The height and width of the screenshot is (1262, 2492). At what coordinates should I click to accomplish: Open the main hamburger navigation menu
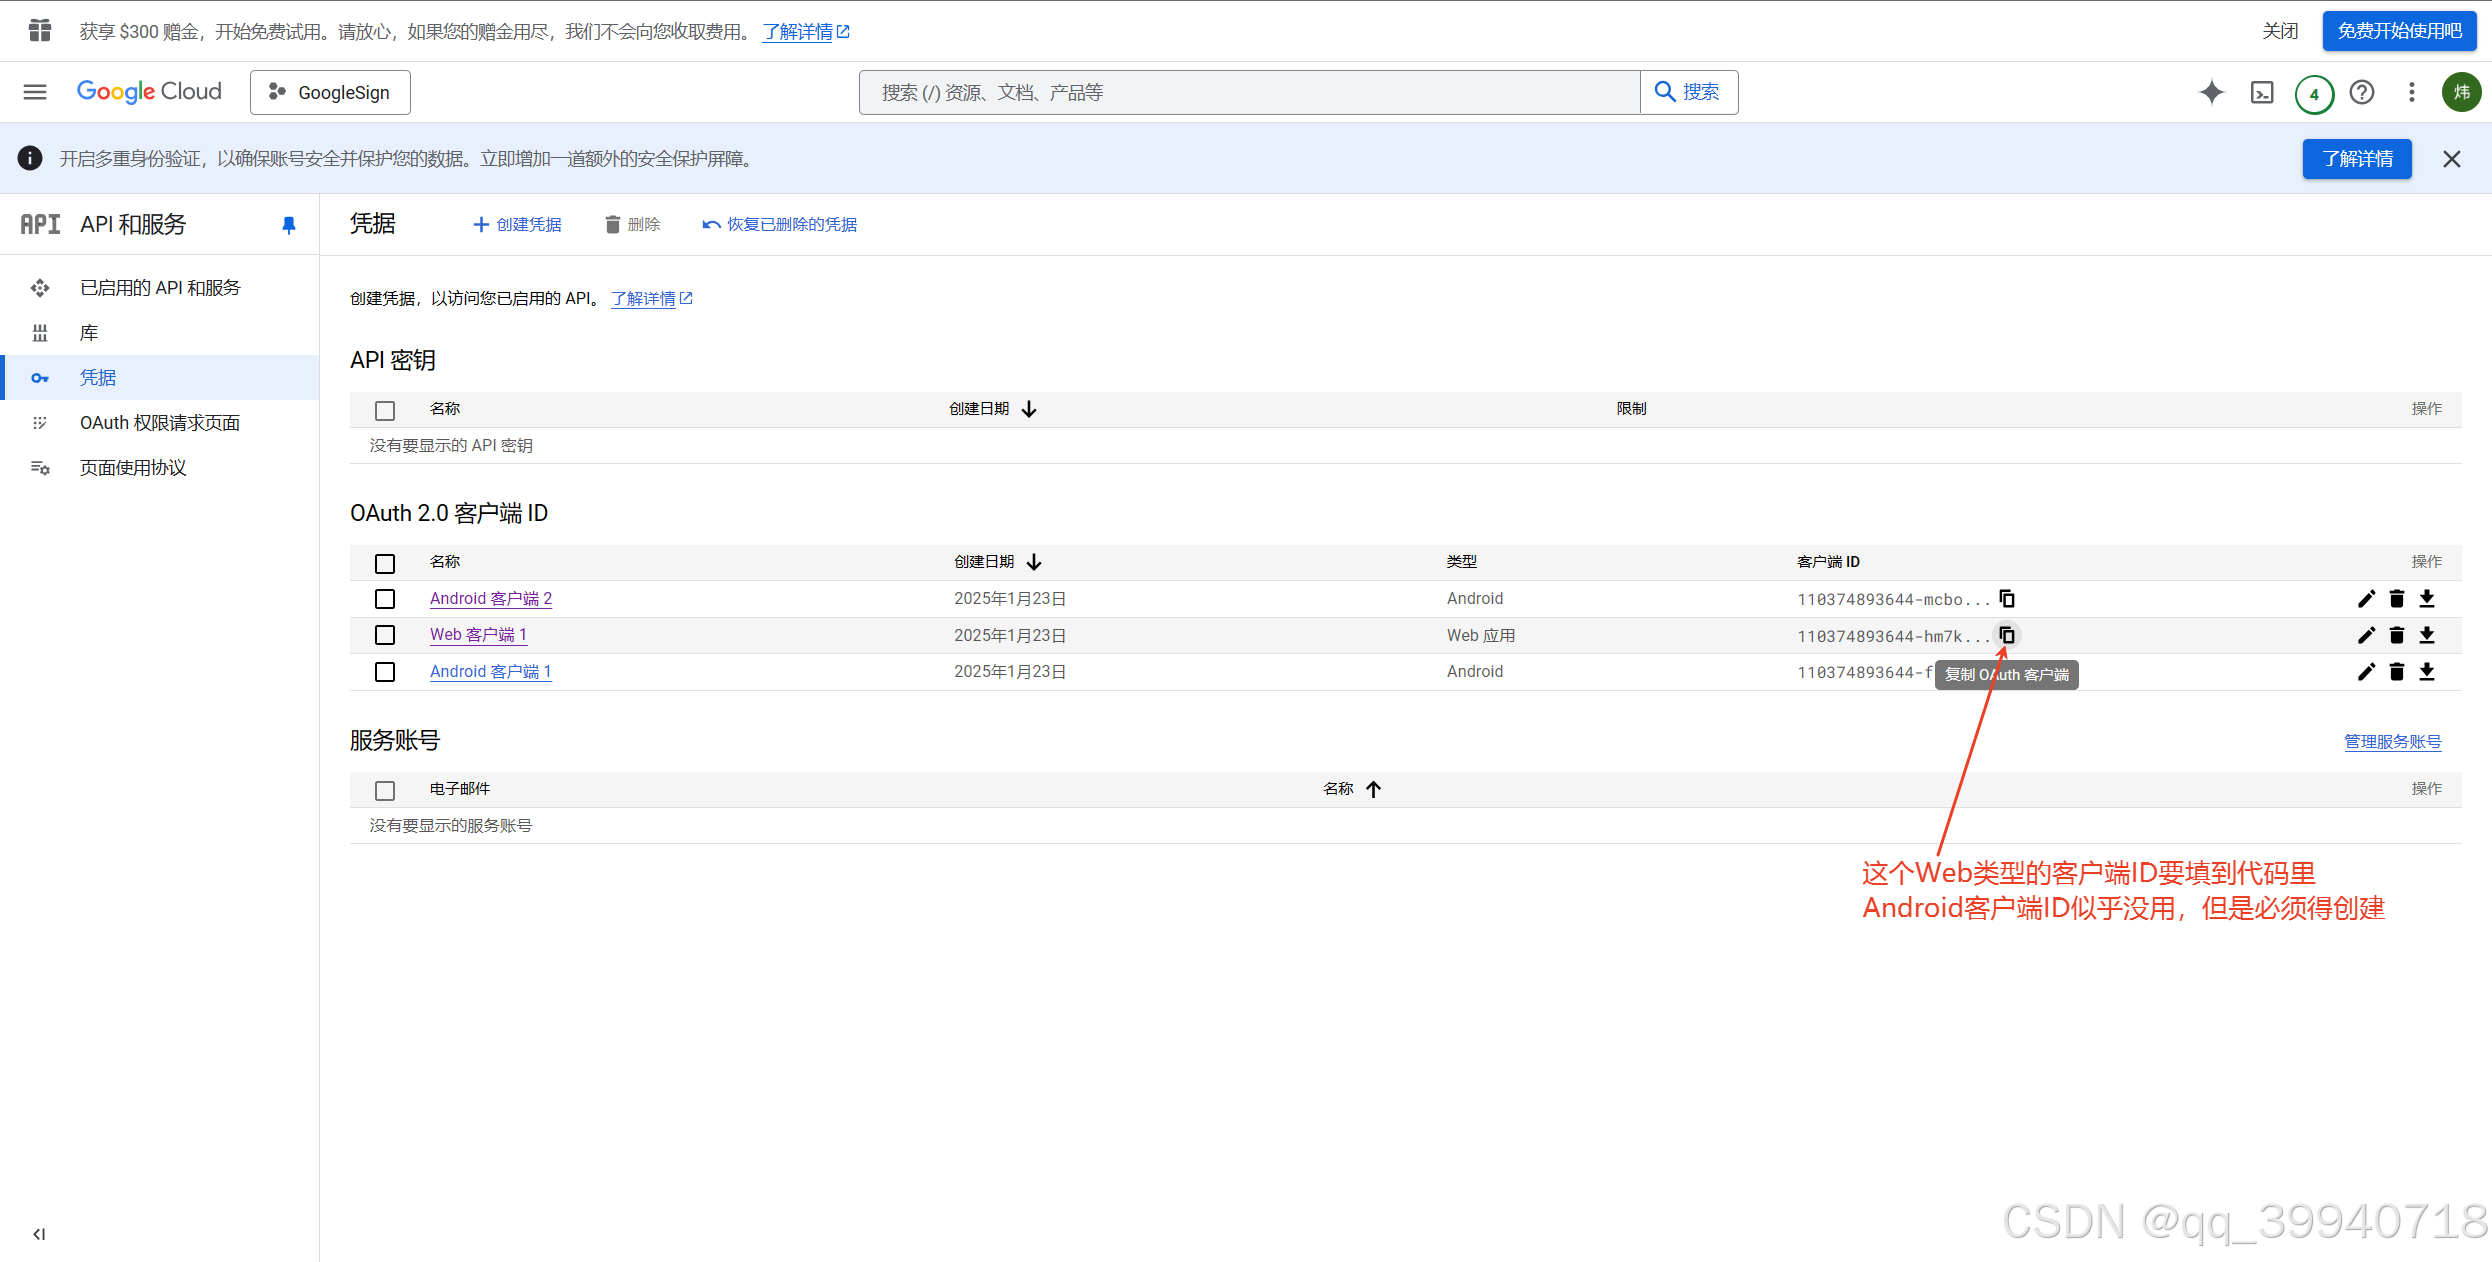tap(35, 92)
